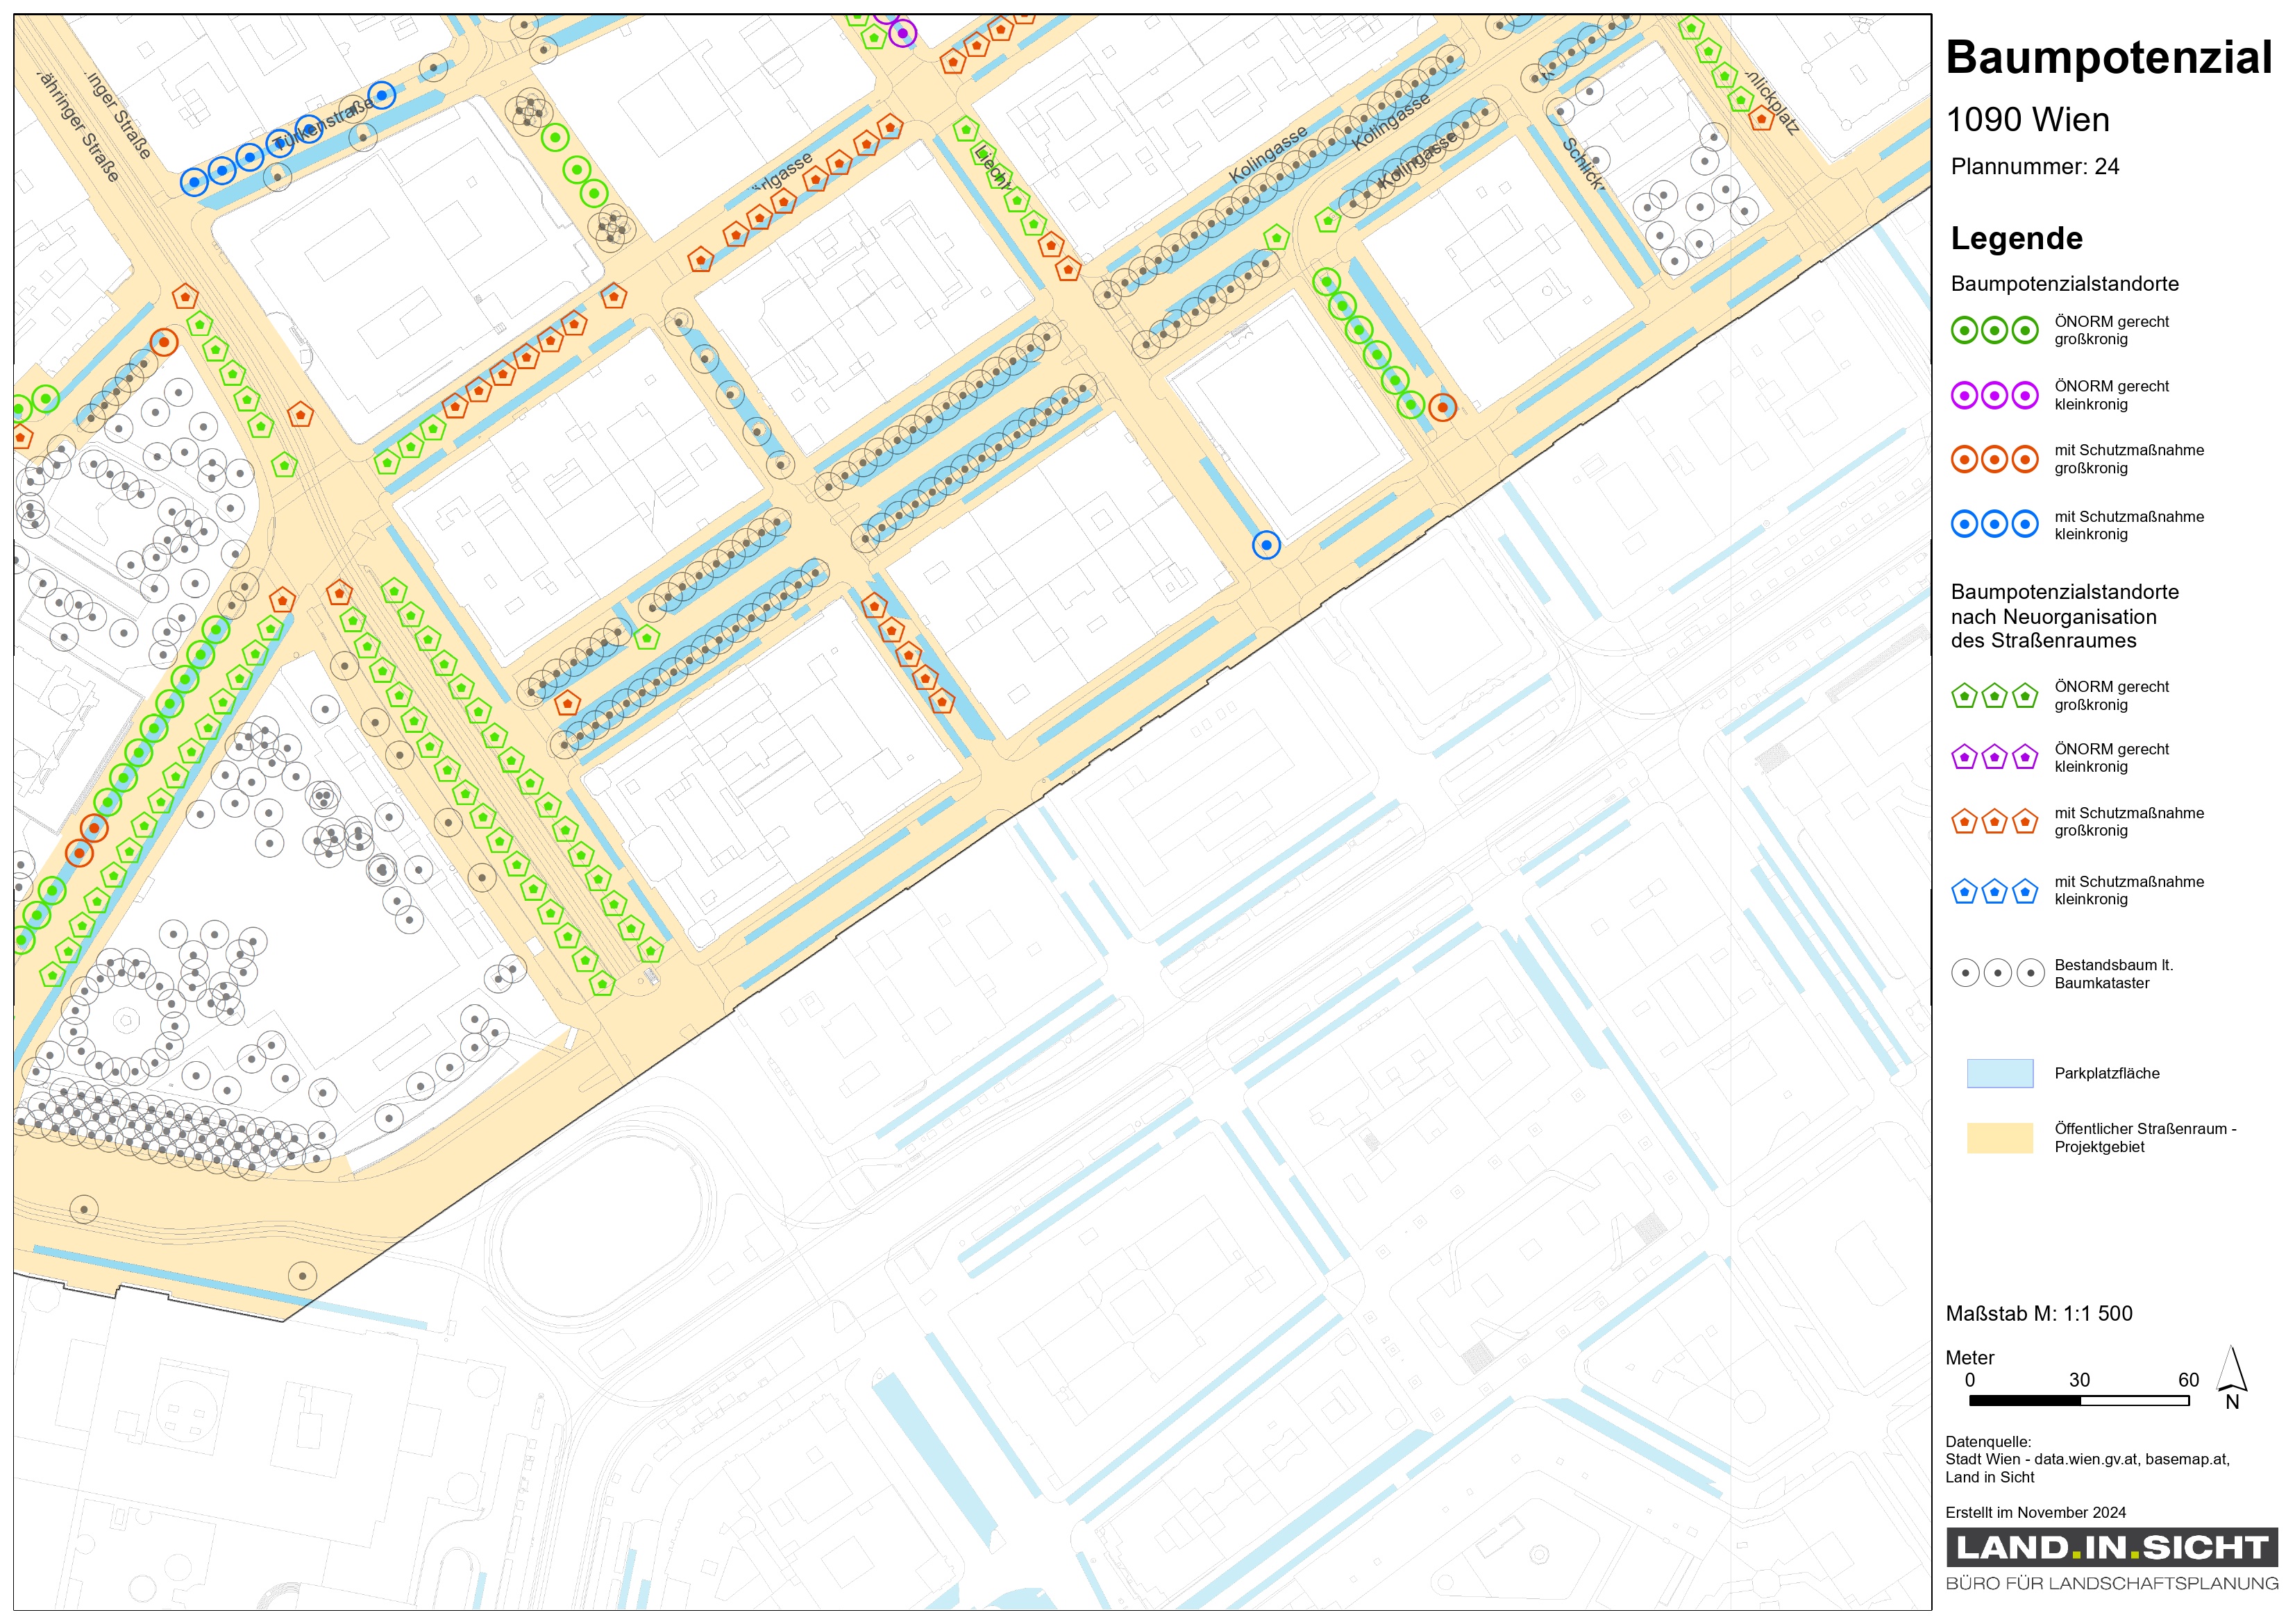Click the Parkplatzfläche light blue swatch
The image size is (2295, 1624).
point(1999,1073)
